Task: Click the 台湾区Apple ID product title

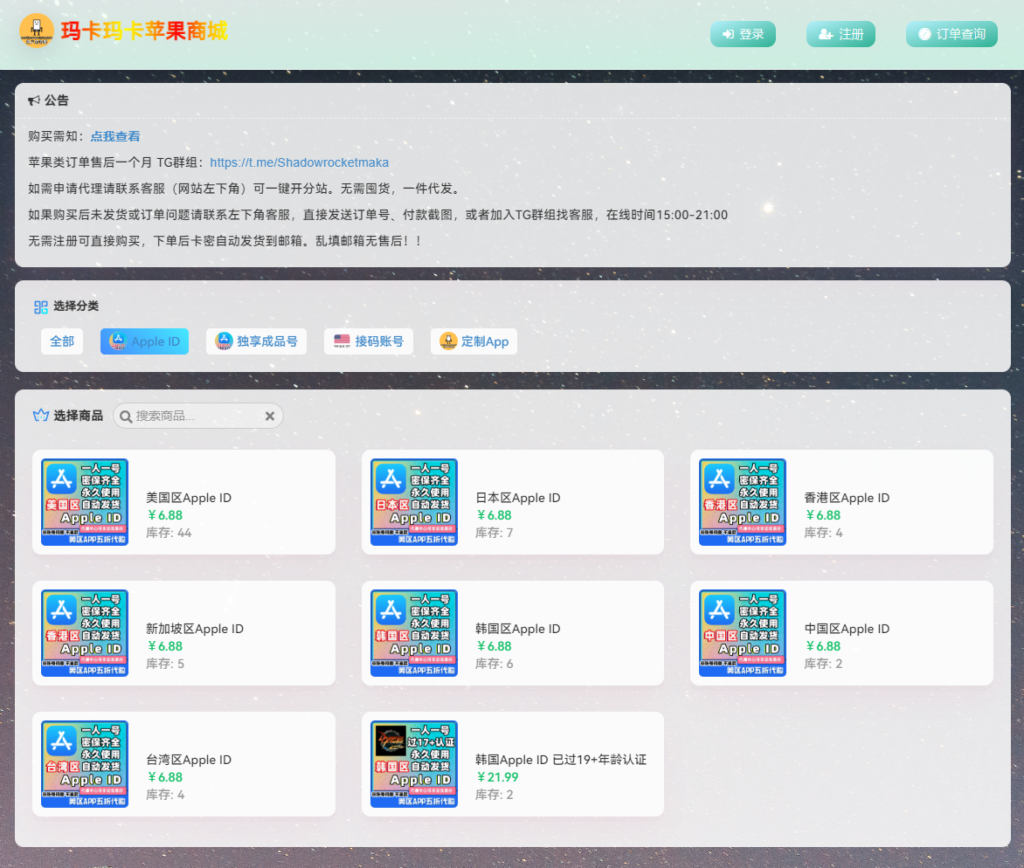Action: coord(189,760)
